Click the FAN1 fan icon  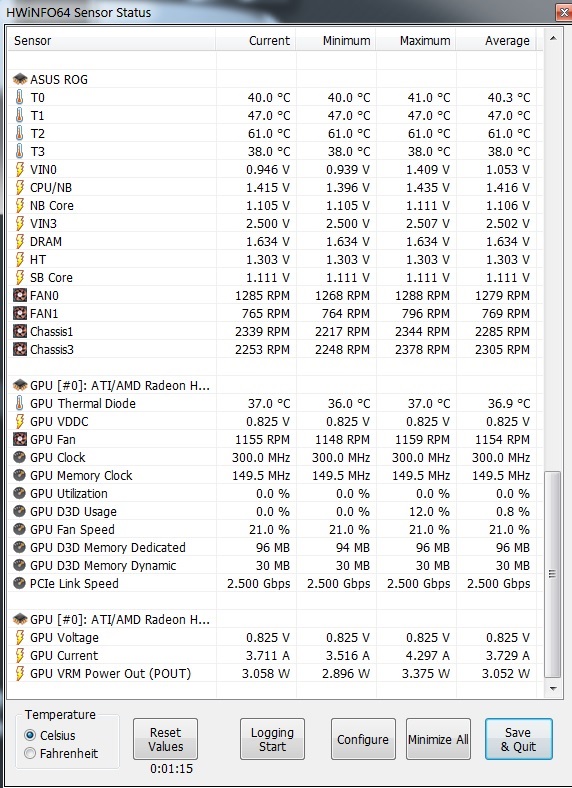[x=20, y=314]
